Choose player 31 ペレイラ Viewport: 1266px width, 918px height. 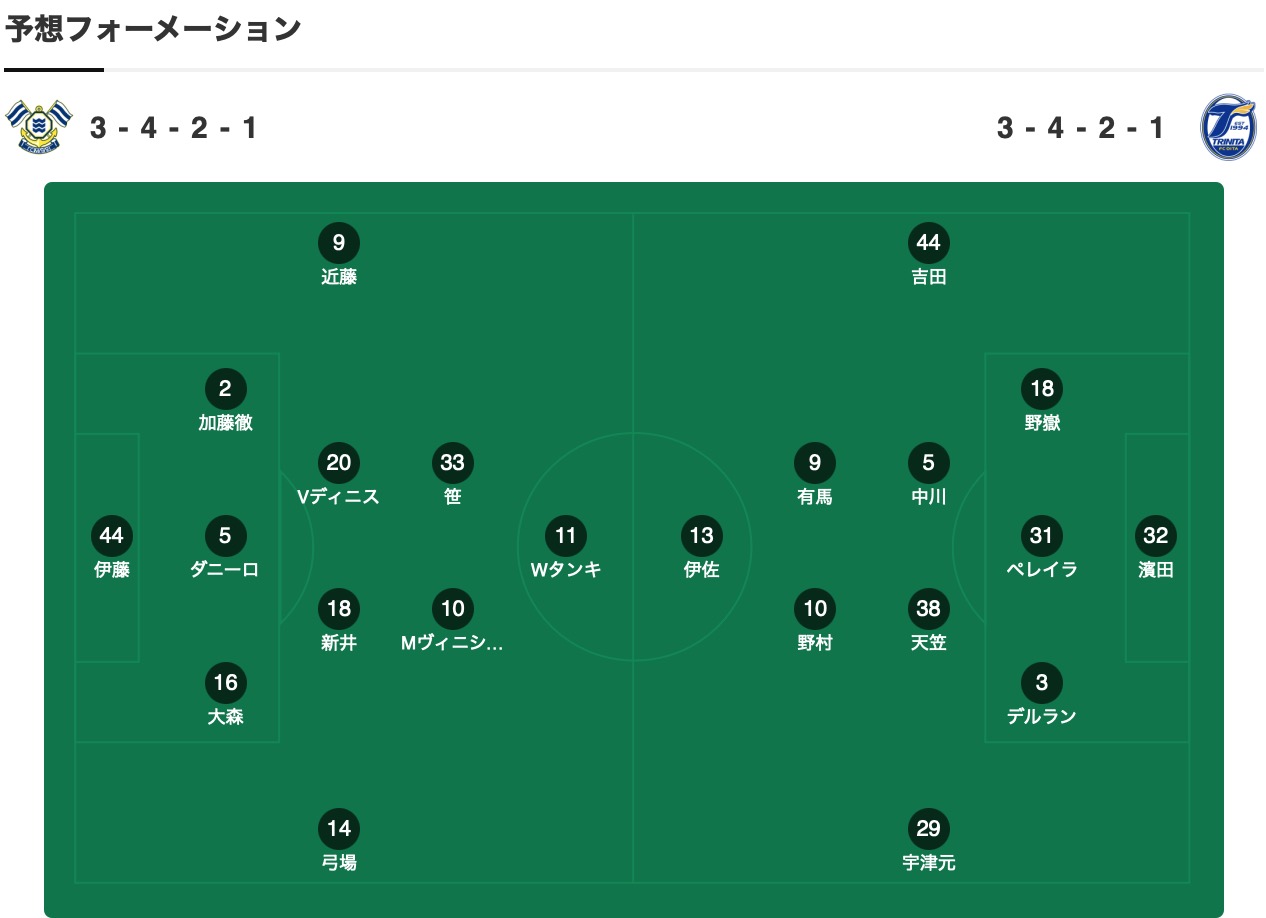click(1042, 549)
